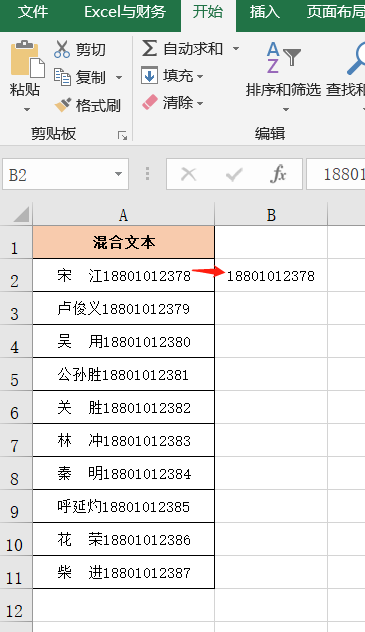Open the Fill (填充) dropdown arrow
Viewport: 365px width, 632px height.
tap(200, 76)
